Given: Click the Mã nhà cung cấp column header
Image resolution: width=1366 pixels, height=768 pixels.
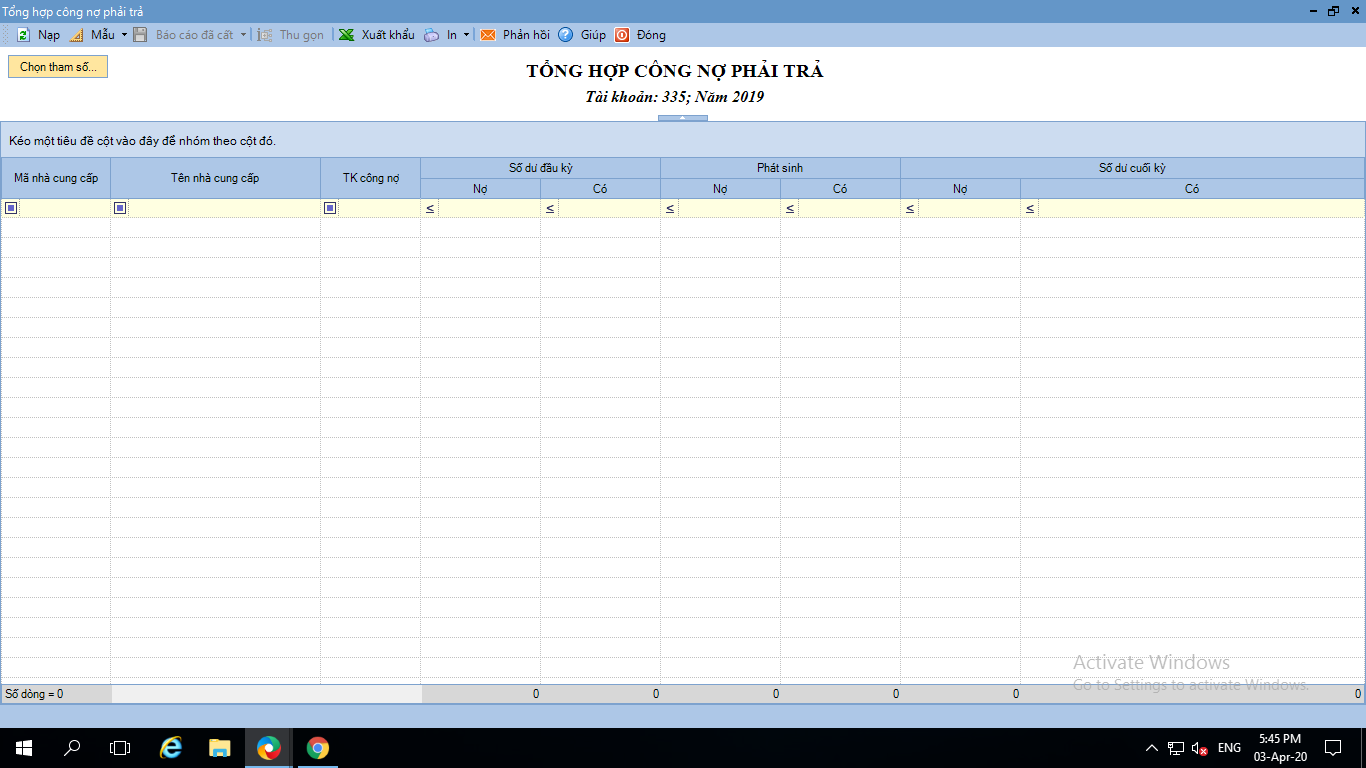Looking at the screenshot, I should (x=56, y=178).
